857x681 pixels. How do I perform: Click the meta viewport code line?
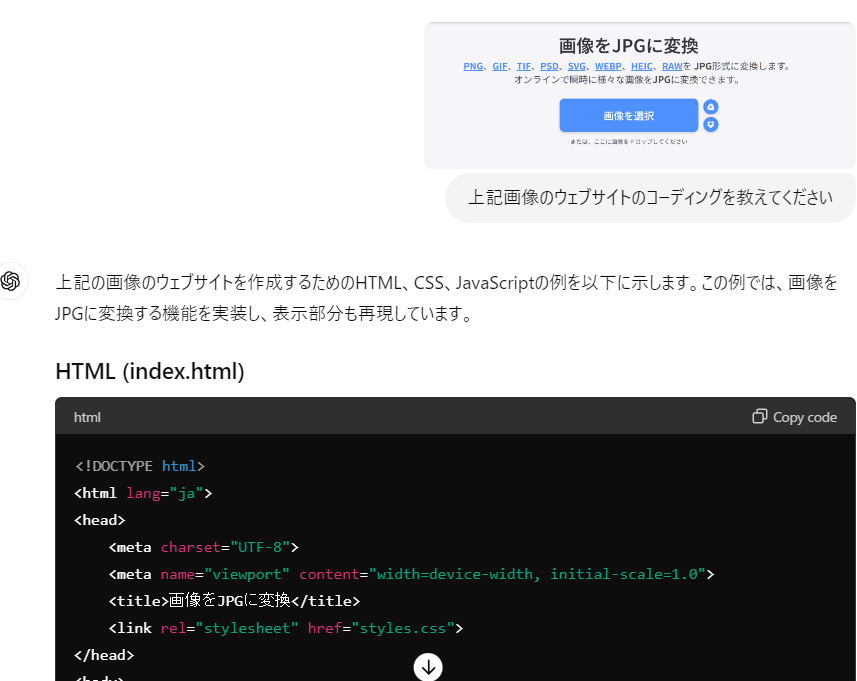coord(412,574)
